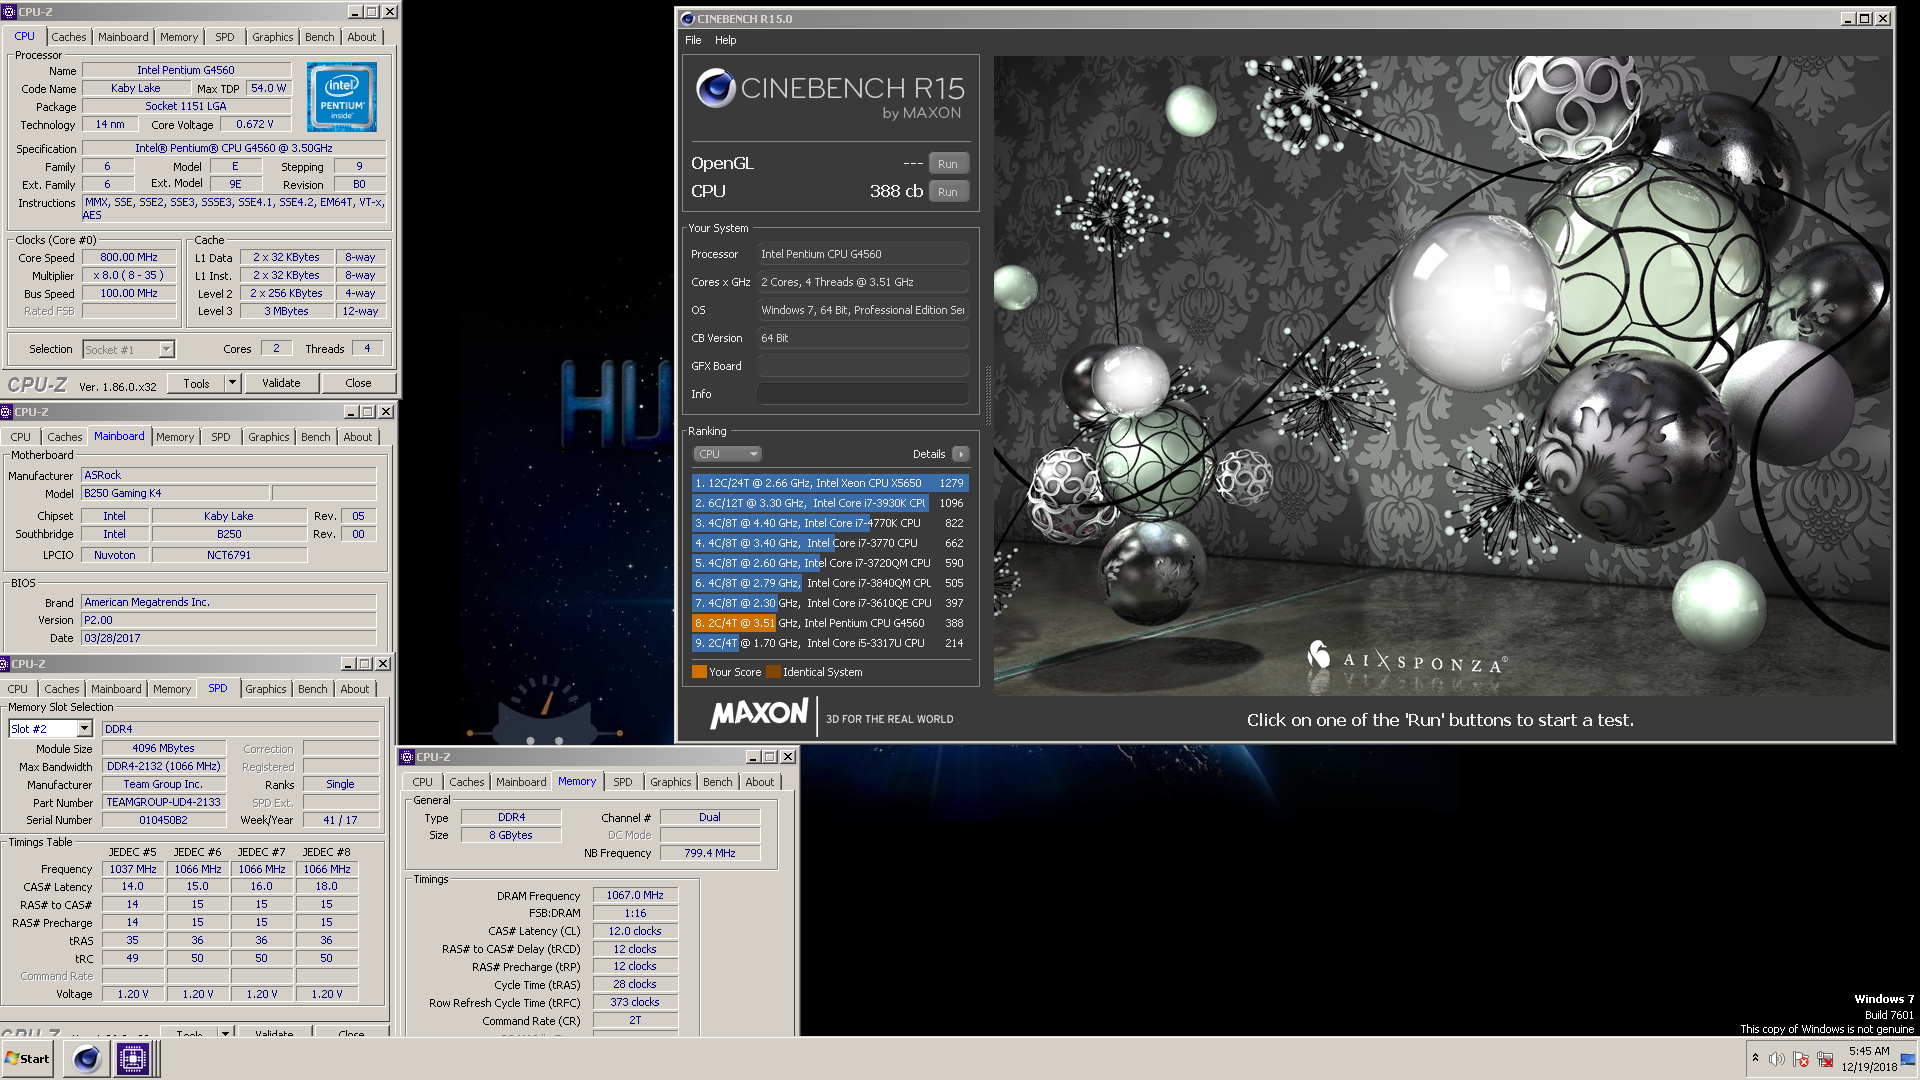Click the Team Group Inc. manufacturer value
Image resolution: width=1920 pixels, height=1080 pixels.
tap(163, 784)
